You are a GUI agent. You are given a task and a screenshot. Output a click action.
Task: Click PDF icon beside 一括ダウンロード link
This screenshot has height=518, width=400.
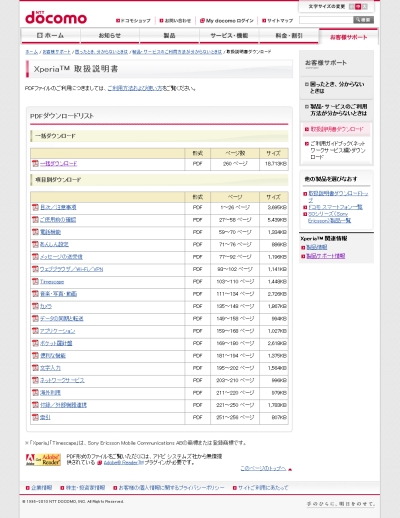click(x=35, y=163)
